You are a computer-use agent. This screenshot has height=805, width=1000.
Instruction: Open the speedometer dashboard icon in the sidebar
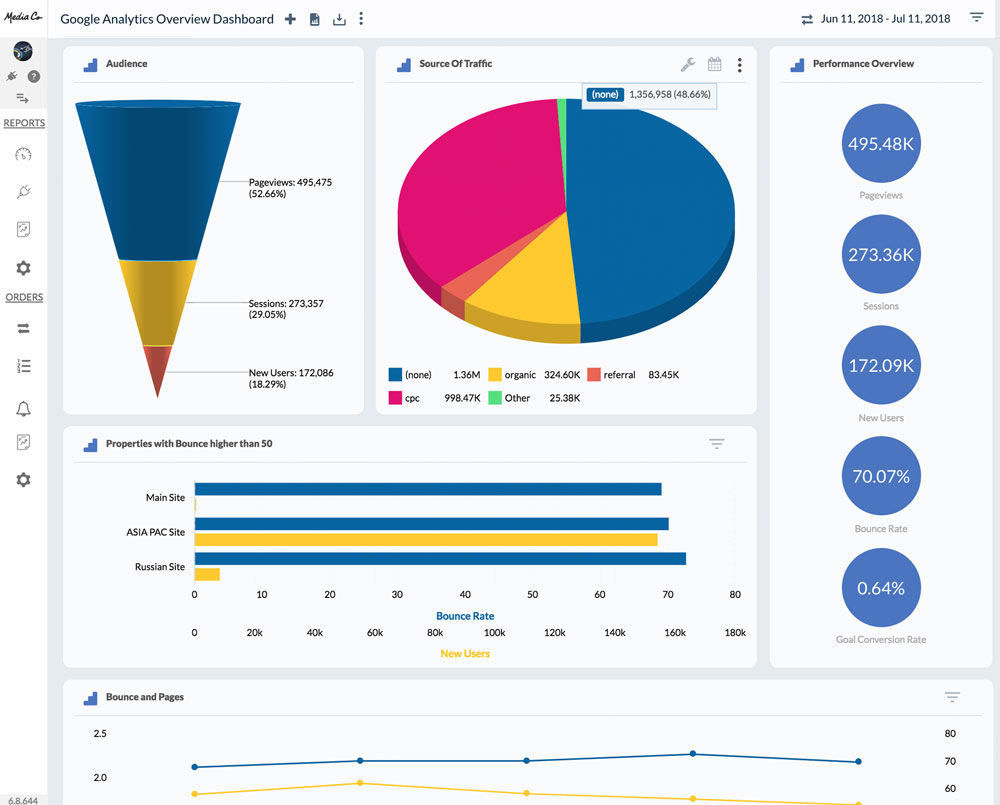[x=24, y=155]
